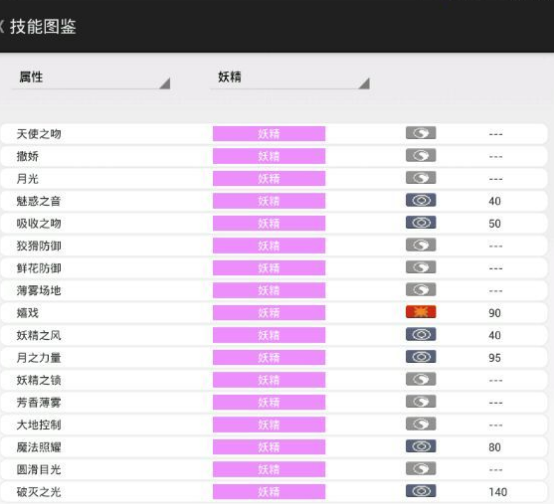Click the pink 妖精 type tag on the 撒娇 row
Viewport: 554px width, 504px height.
[x=269, y=156]
